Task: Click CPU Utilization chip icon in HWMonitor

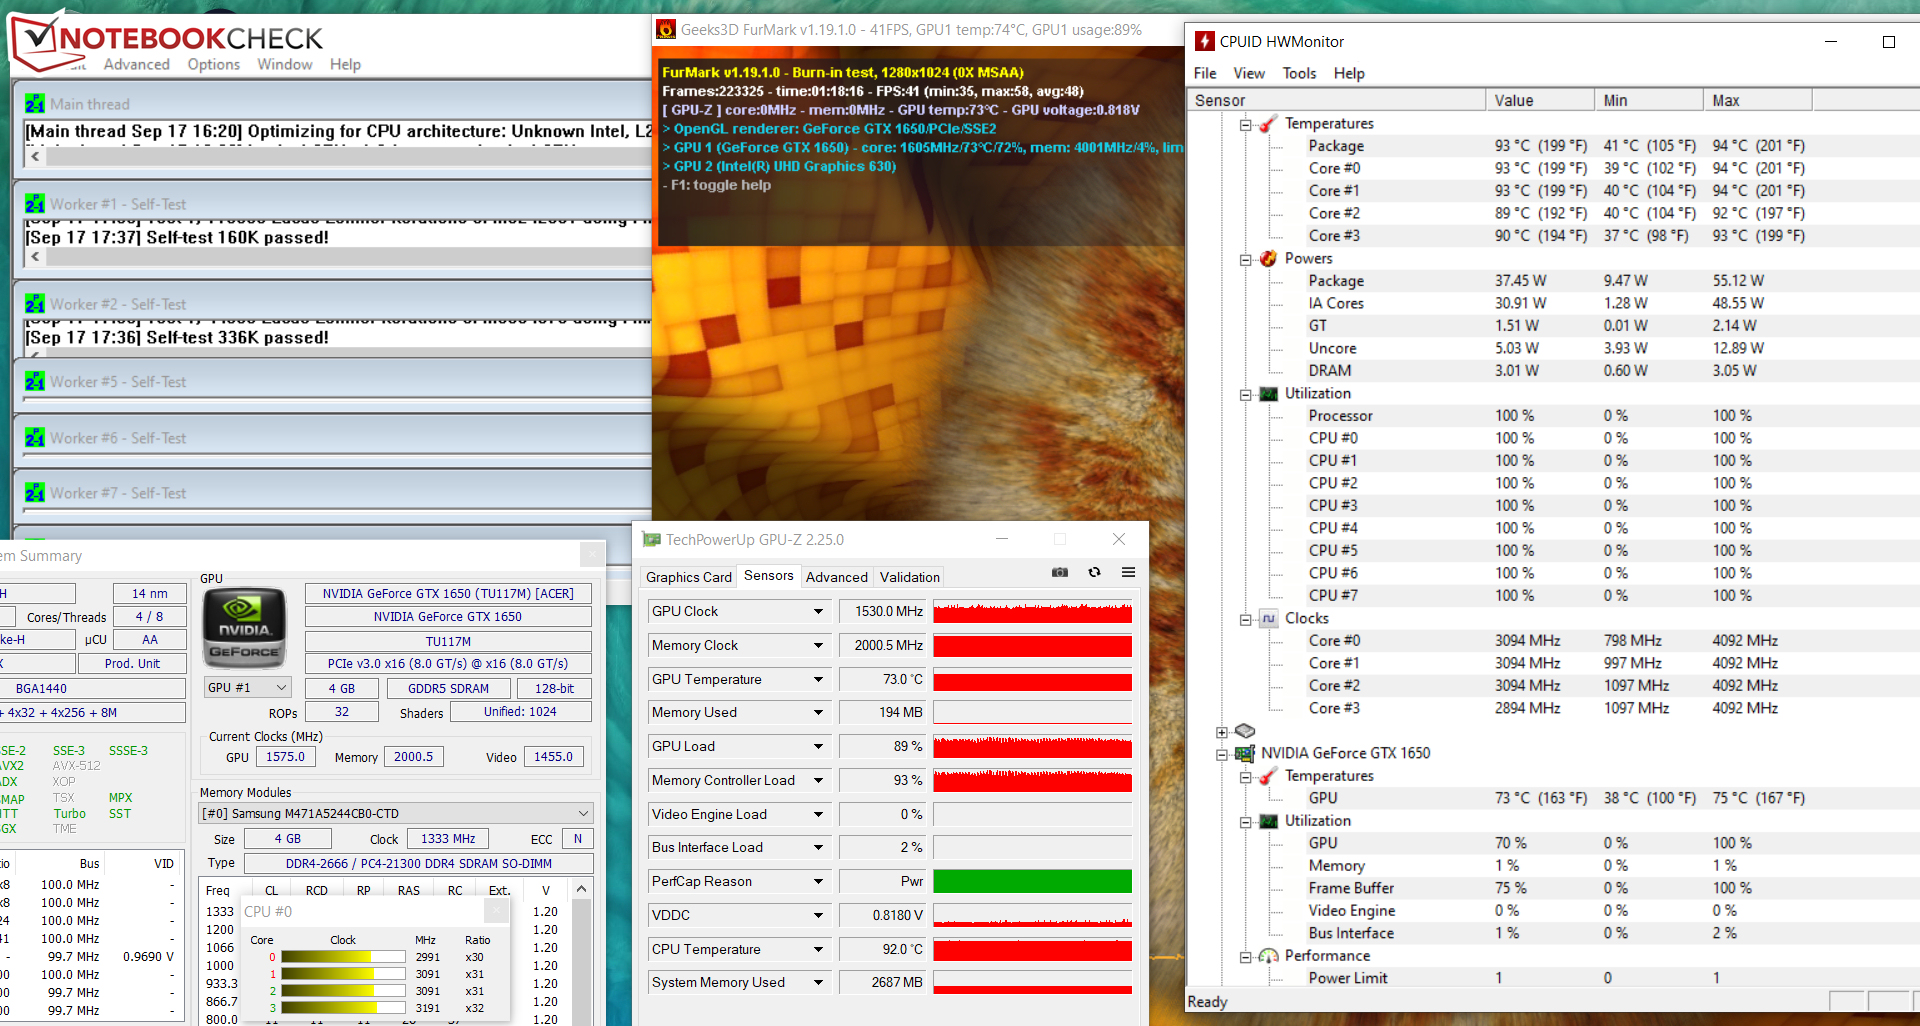Action: [x=1268, y=394]
